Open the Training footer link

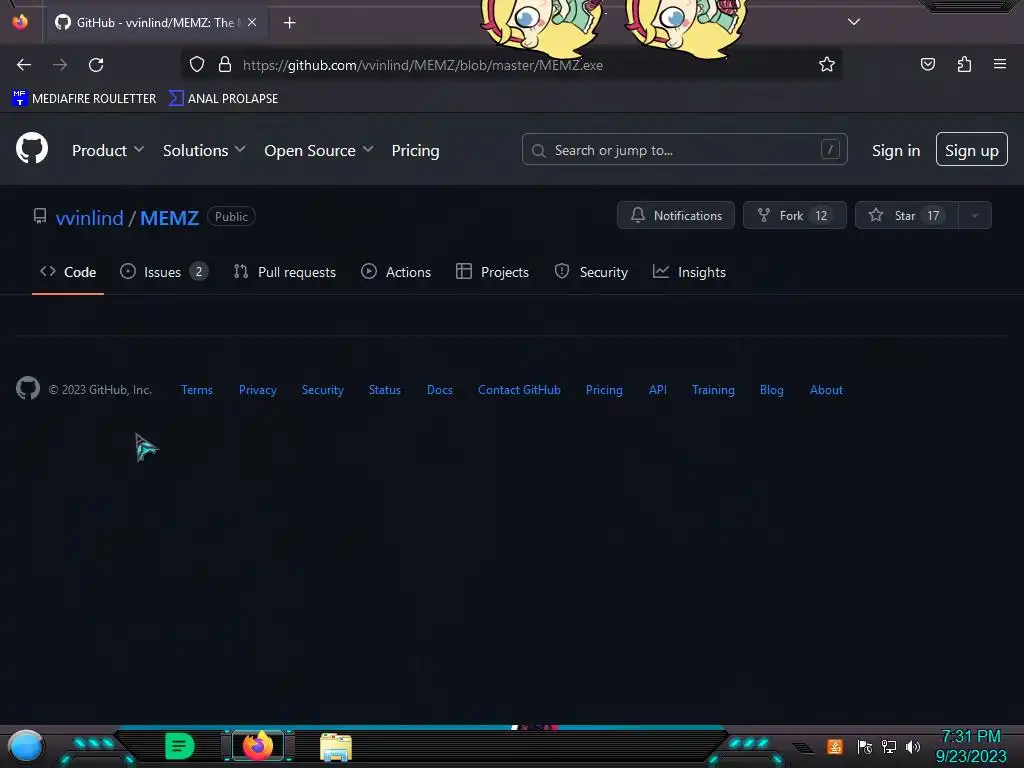click(713, 390)
